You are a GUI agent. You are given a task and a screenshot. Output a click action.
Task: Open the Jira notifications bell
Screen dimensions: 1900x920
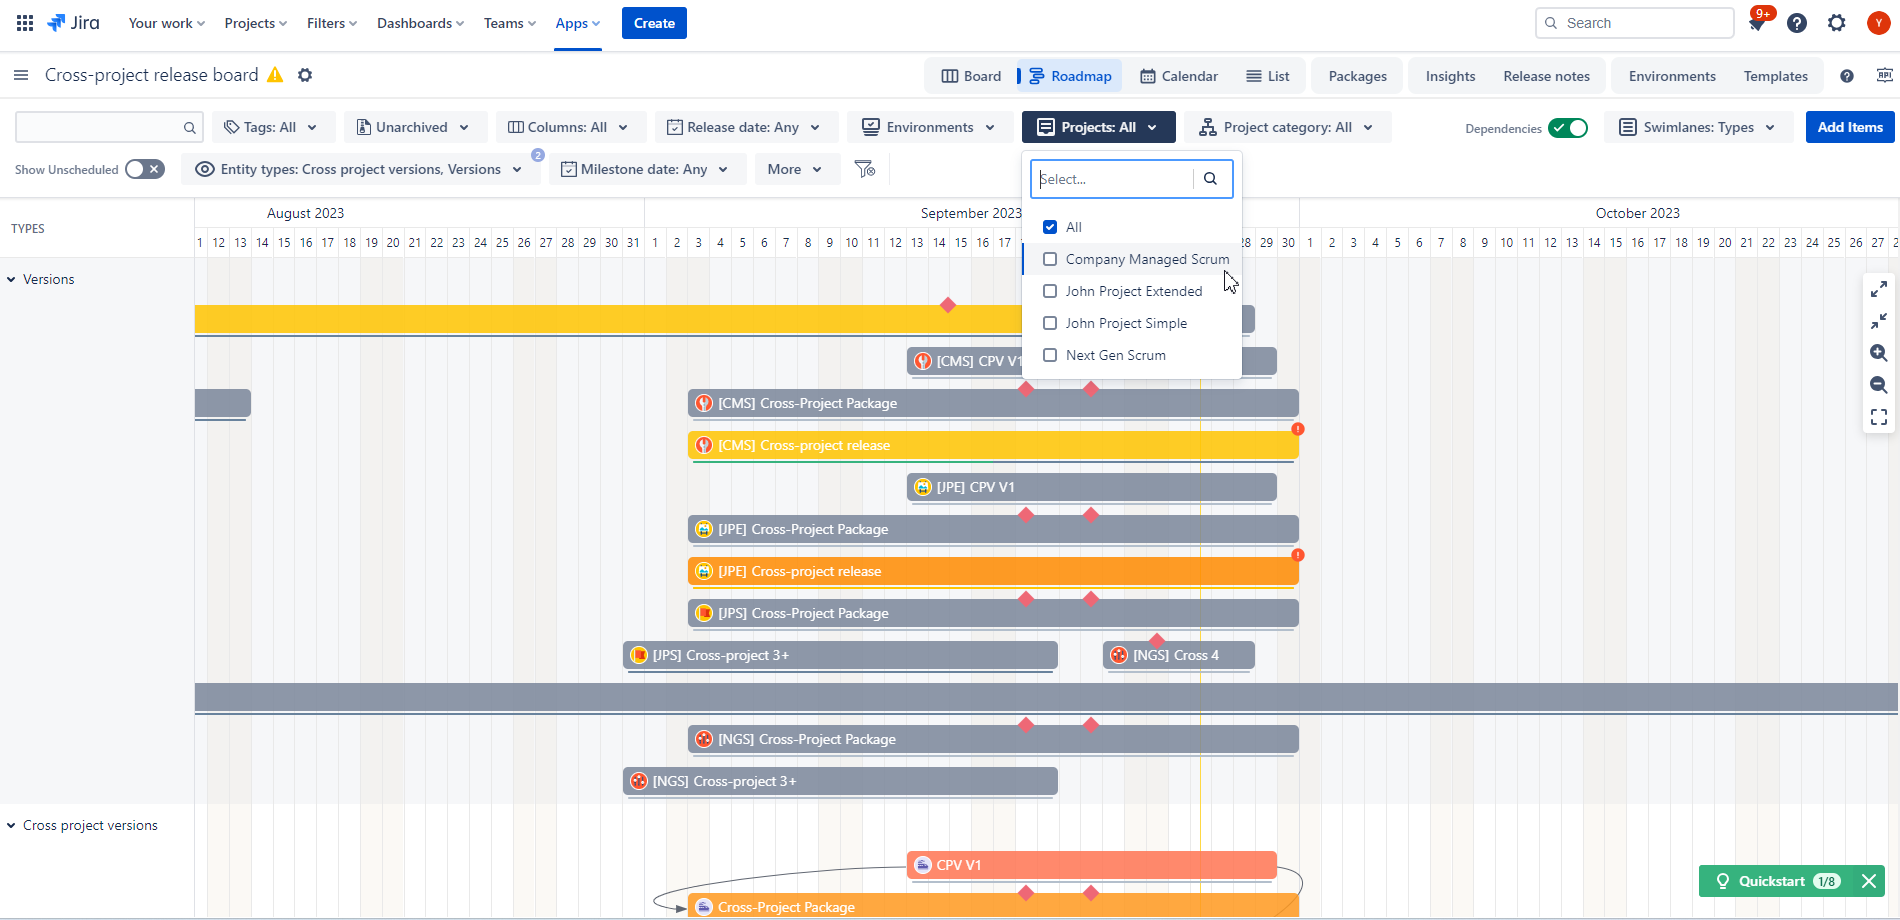click(x=1757, y=22)
